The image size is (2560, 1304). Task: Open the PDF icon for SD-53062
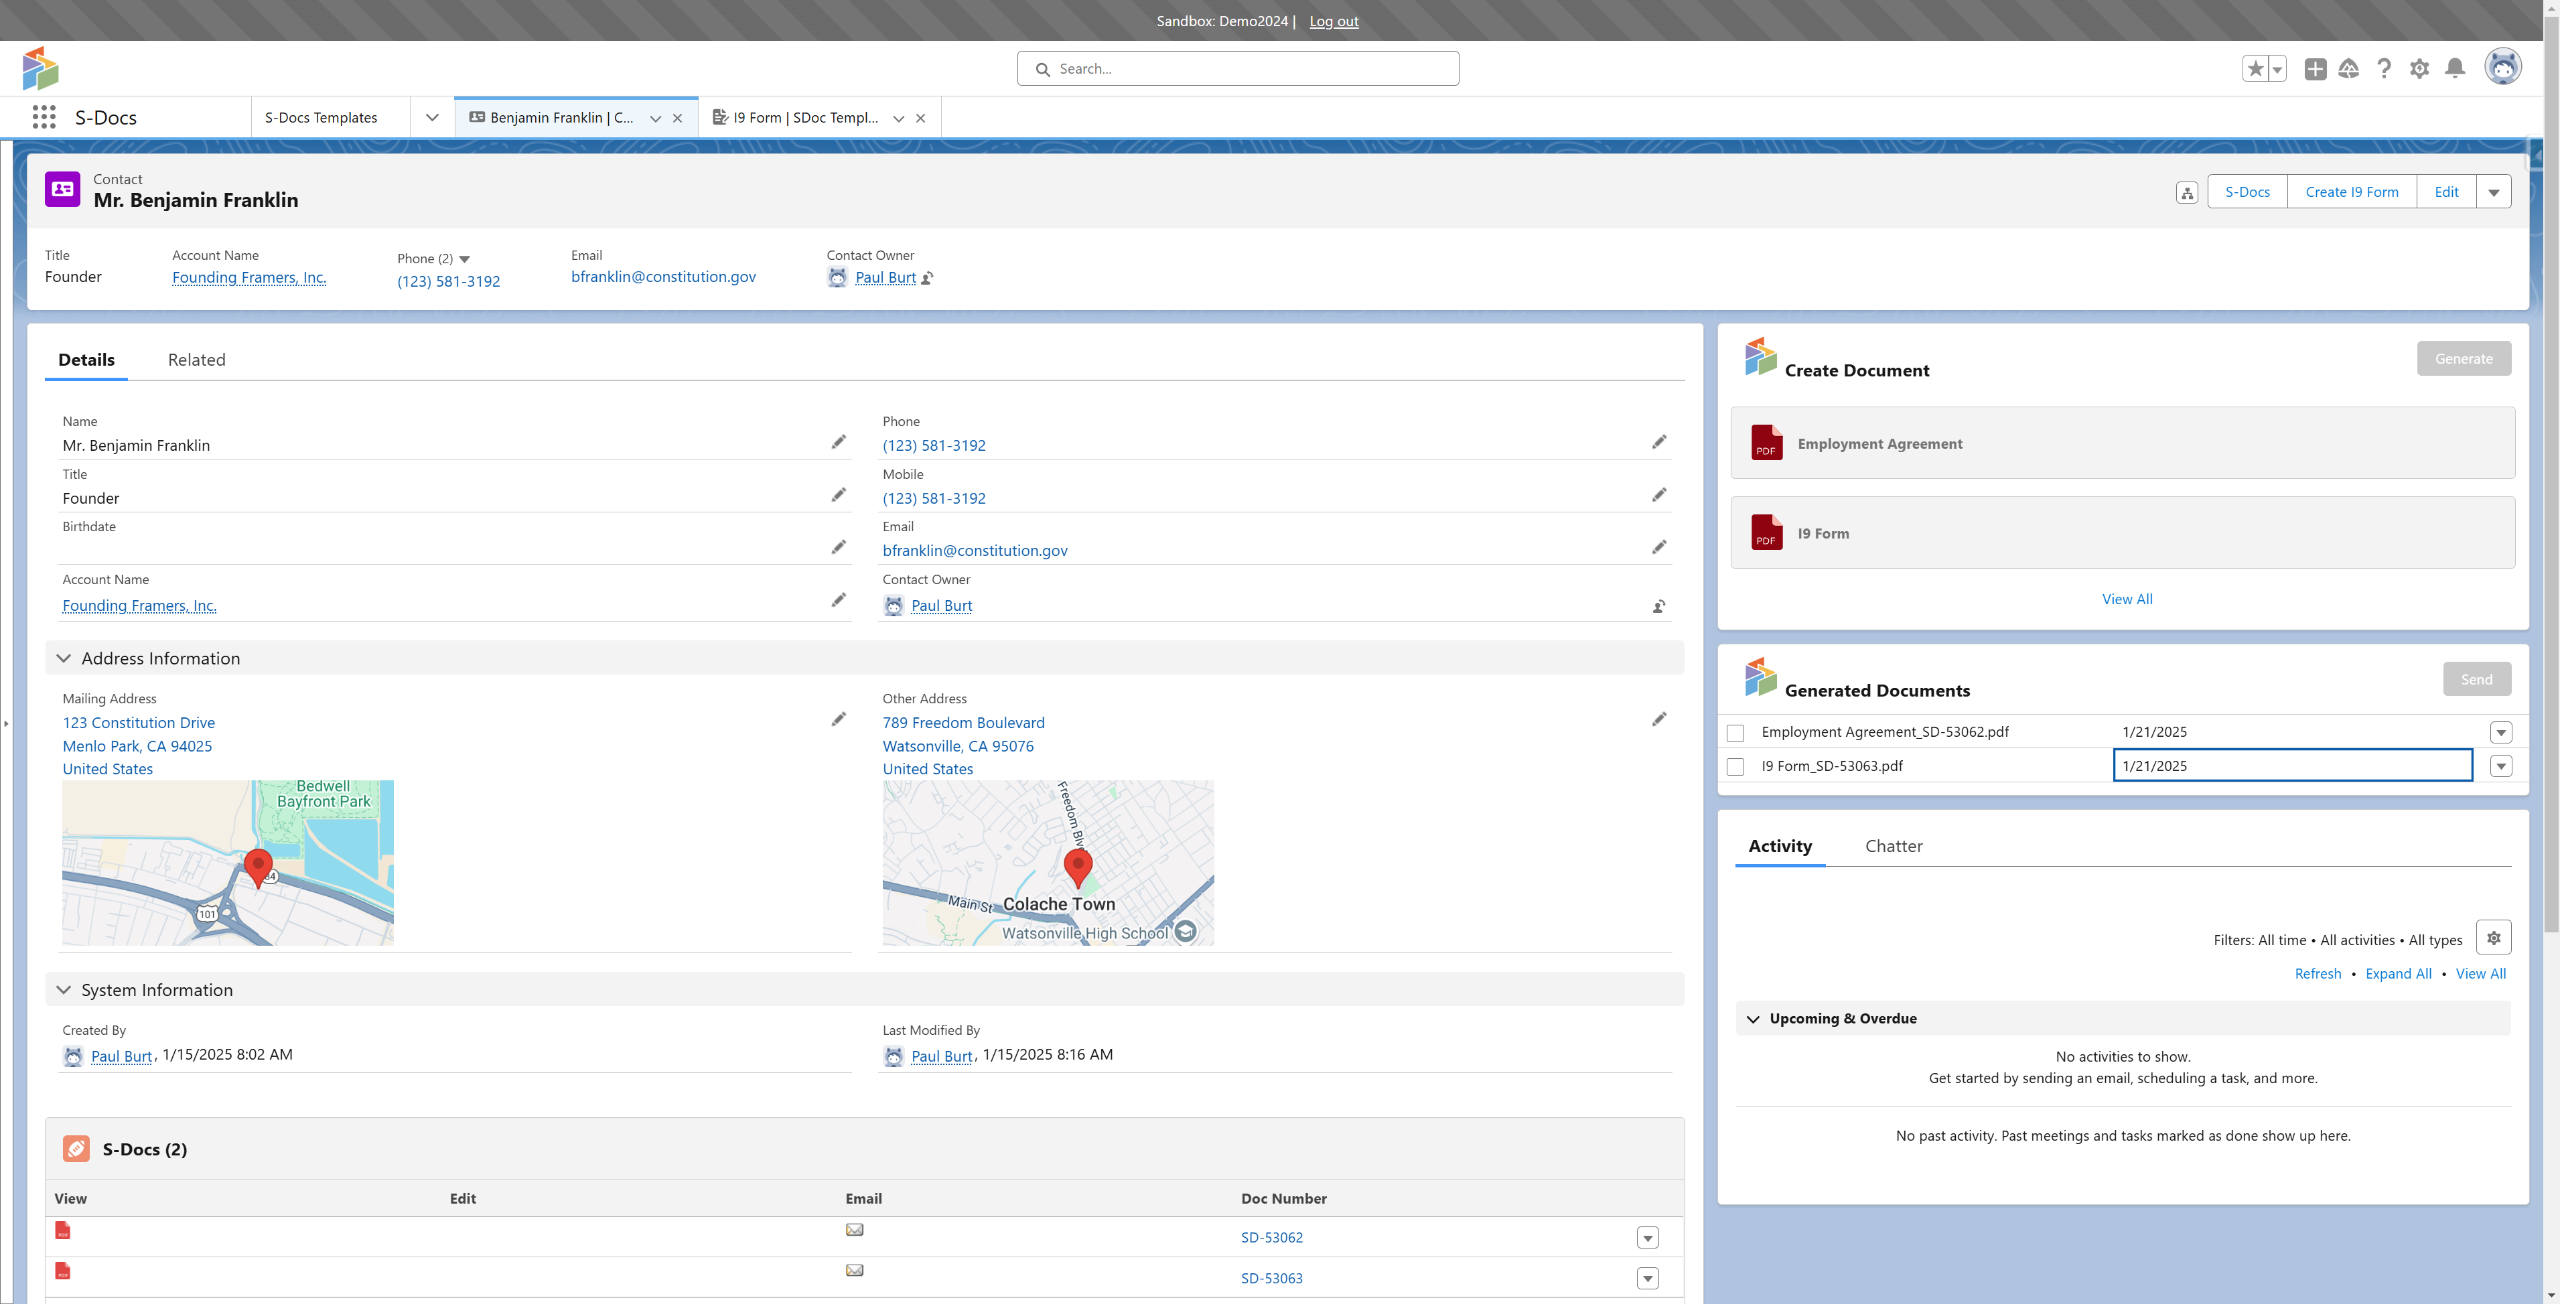[x=63, y=1231]
